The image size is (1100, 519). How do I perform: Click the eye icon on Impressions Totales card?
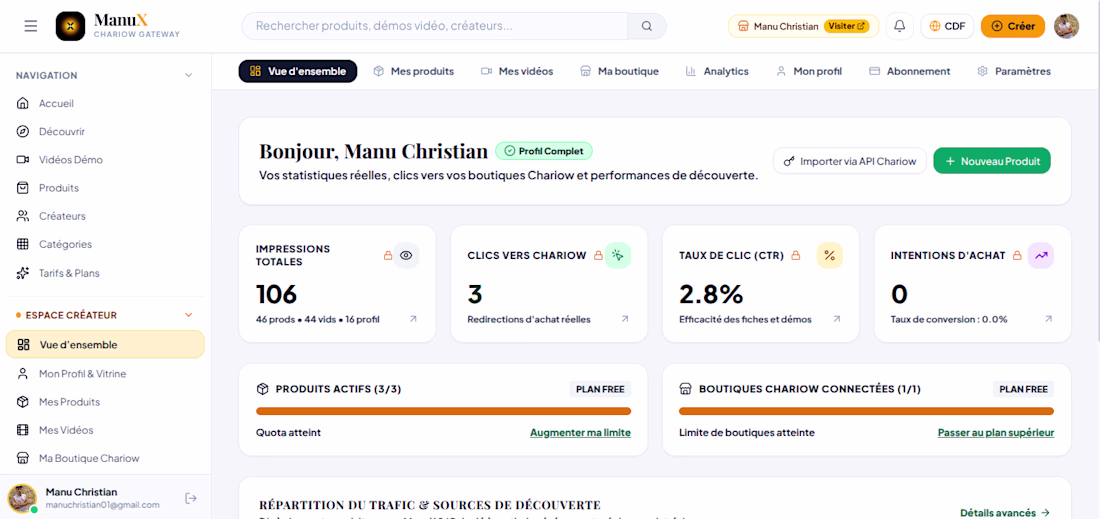(405, 255)
